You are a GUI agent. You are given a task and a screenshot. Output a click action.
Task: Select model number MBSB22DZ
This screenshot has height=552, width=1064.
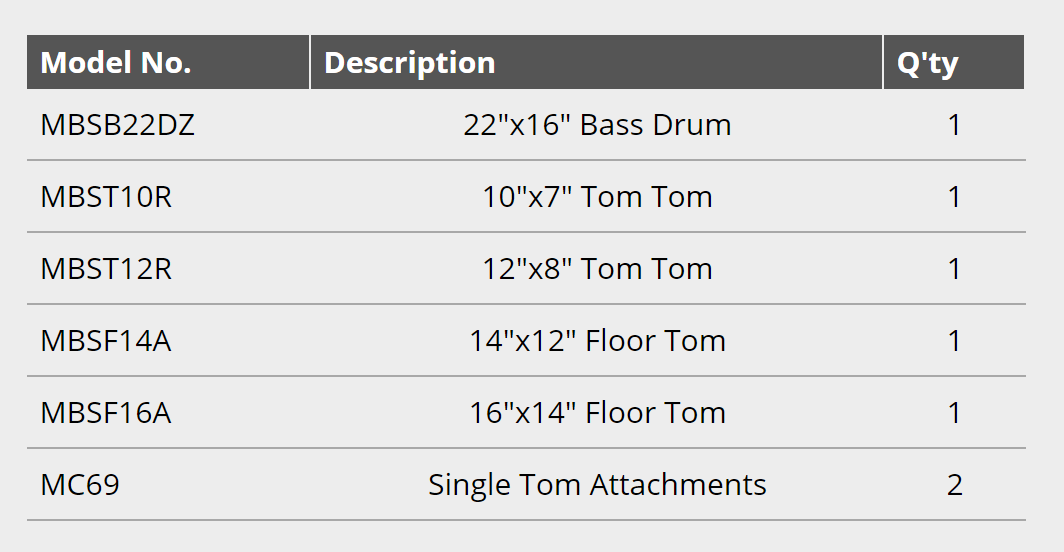(x=118, y=125)
